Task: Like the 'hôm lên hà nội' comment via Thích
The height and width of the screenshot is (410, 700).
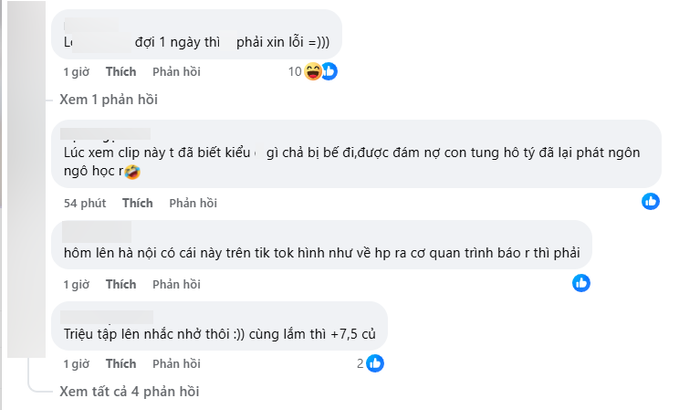Action: (121, 284)
